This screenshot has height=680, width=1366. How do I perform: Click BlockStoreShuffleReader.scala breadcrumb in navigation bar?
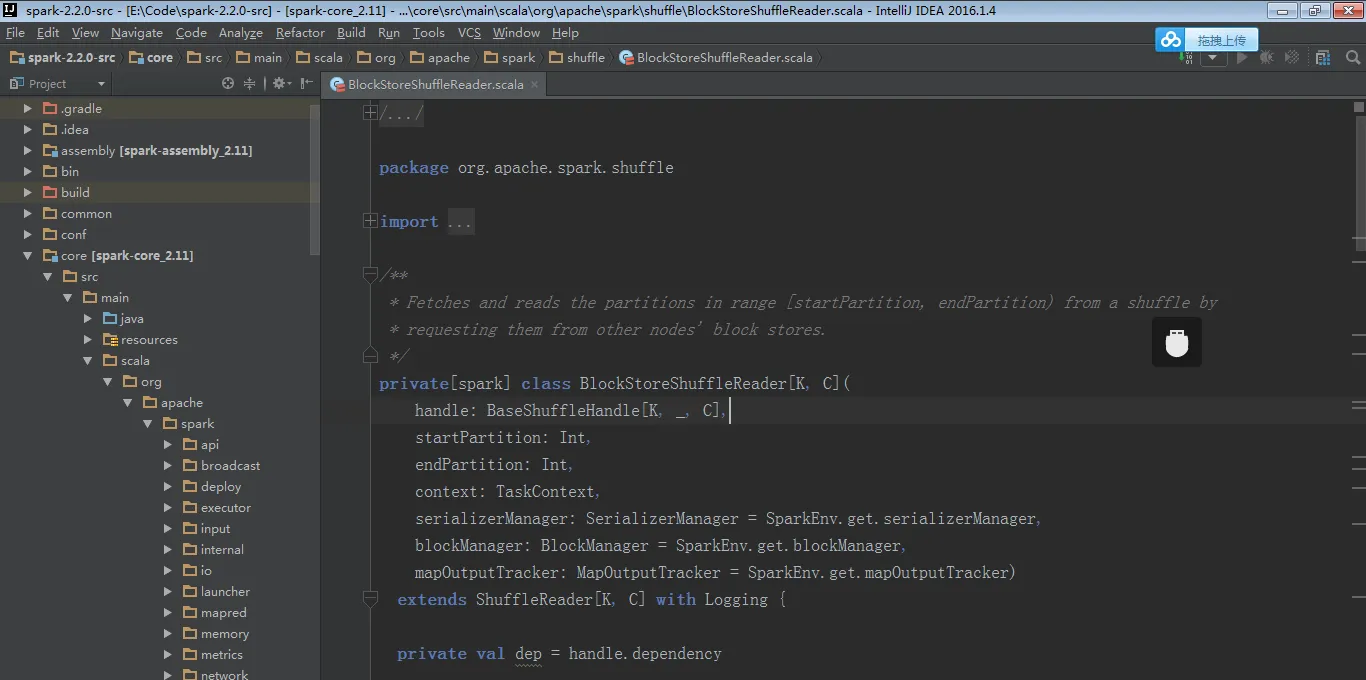(x=716, y=58)
